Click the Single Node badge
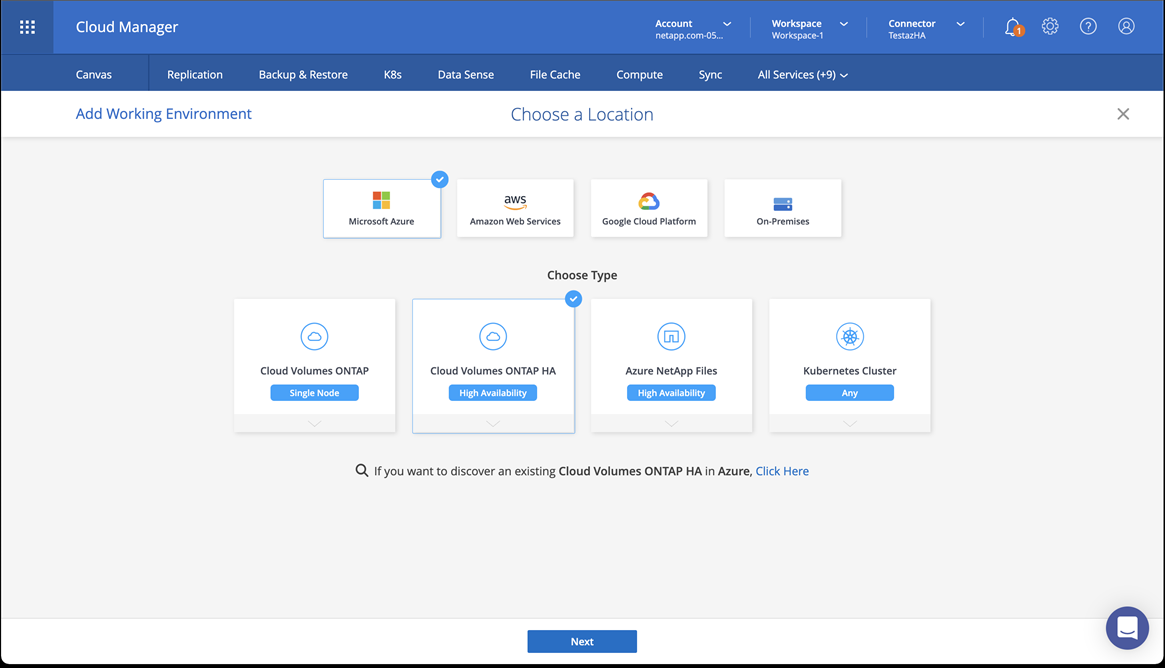Screen dimensions: 1165x668 (x=314, y=392)
